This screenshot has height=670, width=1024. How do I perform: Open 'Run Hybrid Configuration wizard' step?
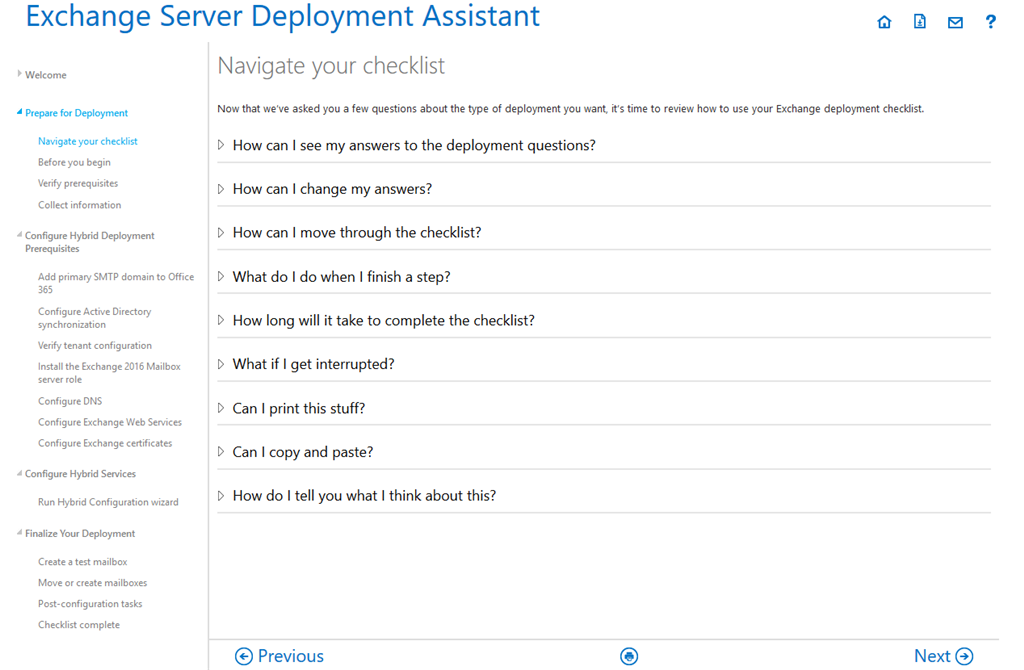click(108, 502)
